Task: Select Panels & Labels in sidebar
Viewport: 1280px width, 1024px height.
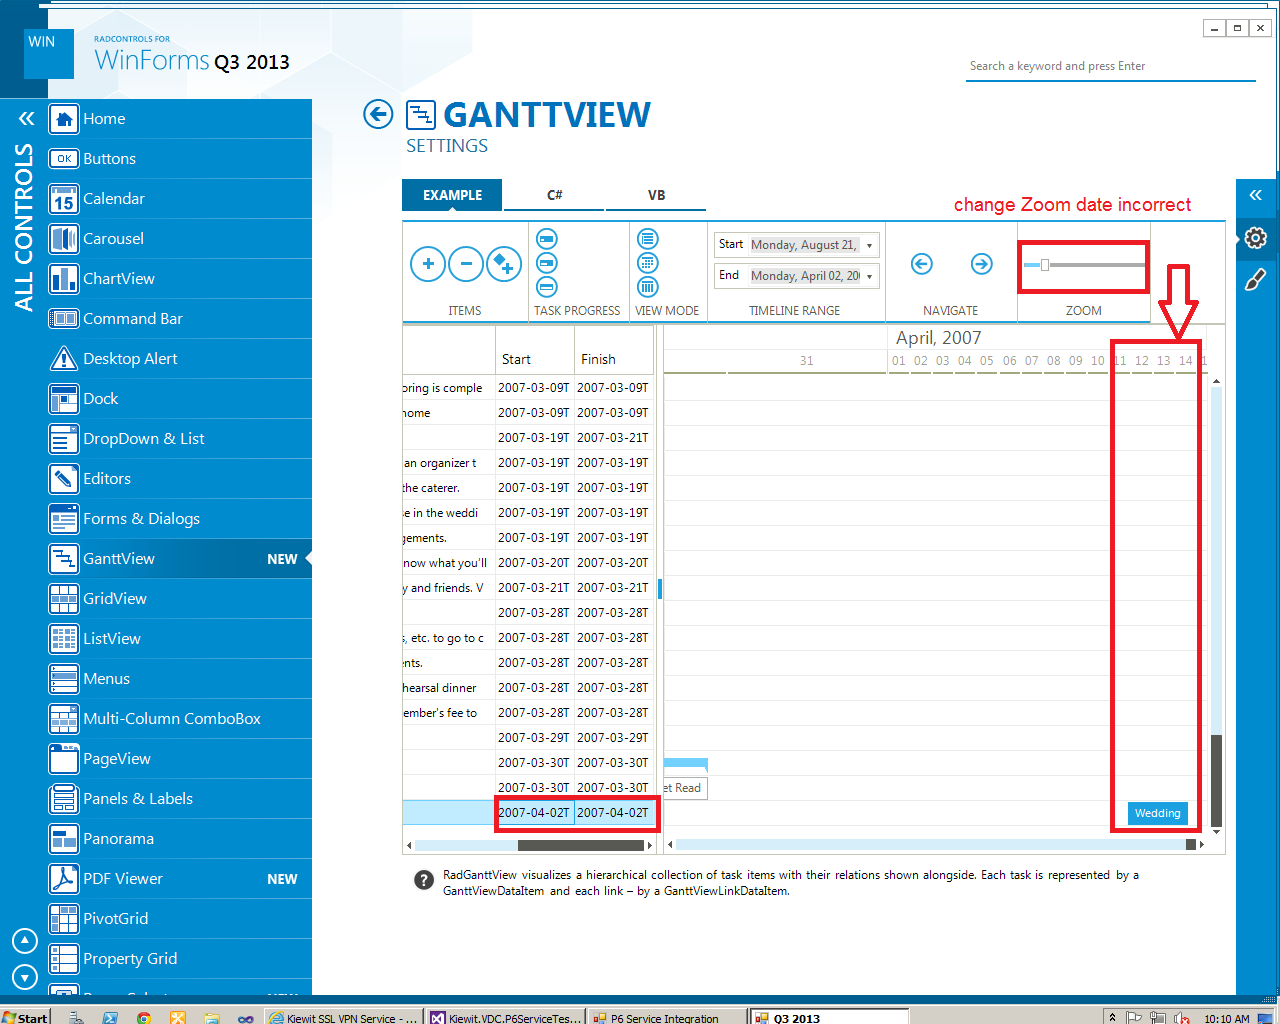Action: tap(180, 799)
